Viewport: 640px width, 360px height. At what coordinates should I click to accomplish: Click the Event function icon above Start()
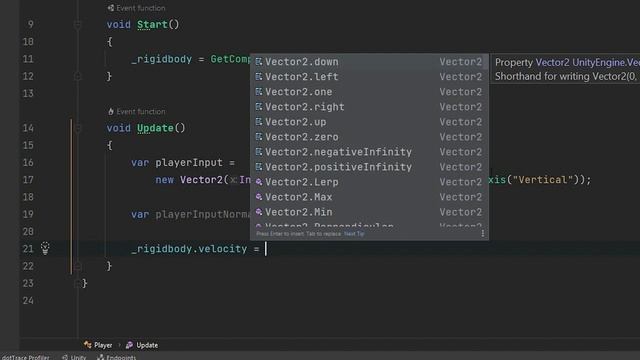point(111,8)
